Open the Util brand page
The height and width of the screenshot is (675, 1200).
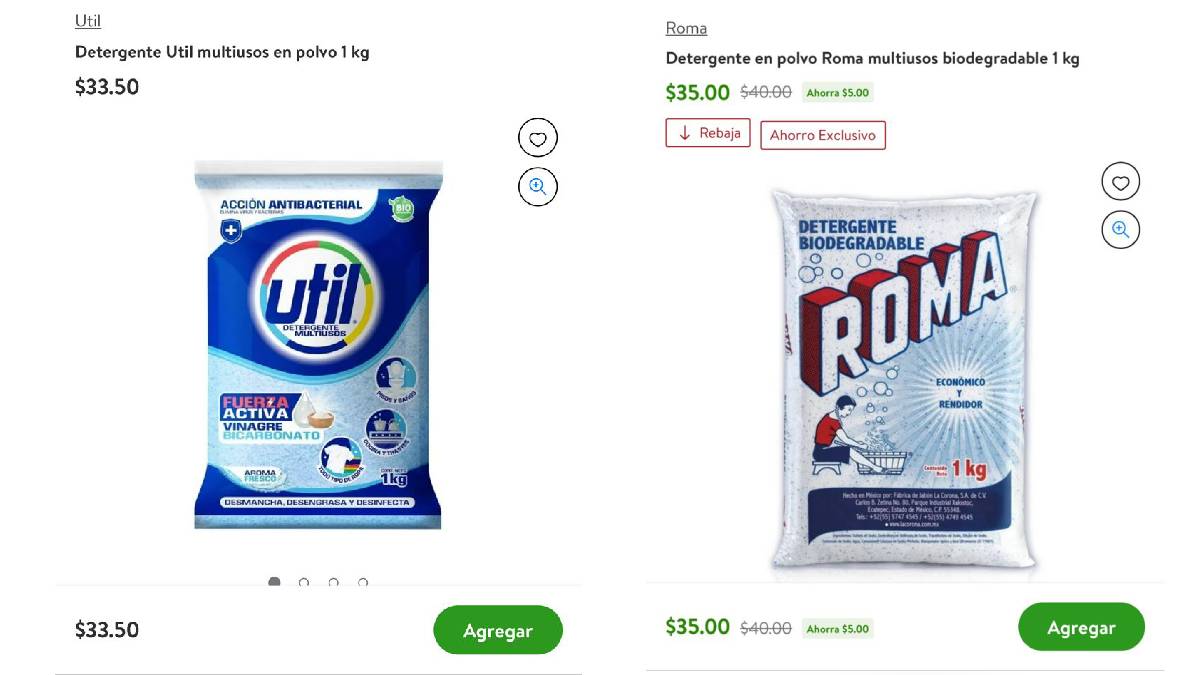pos(86,19)
